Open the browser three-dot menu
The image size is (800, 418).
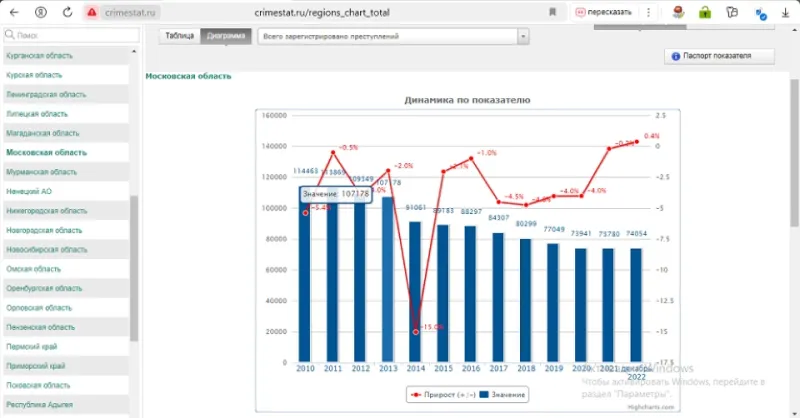click(648, 12)
